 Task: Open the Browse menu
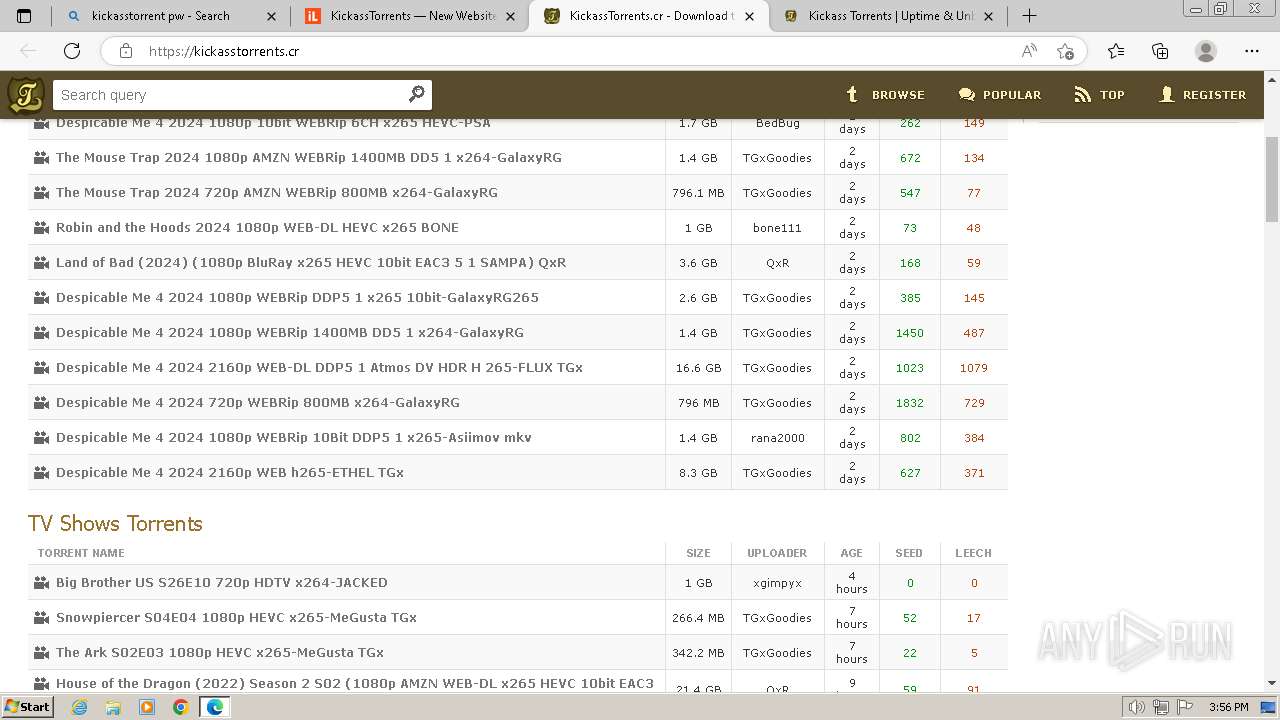885,95
